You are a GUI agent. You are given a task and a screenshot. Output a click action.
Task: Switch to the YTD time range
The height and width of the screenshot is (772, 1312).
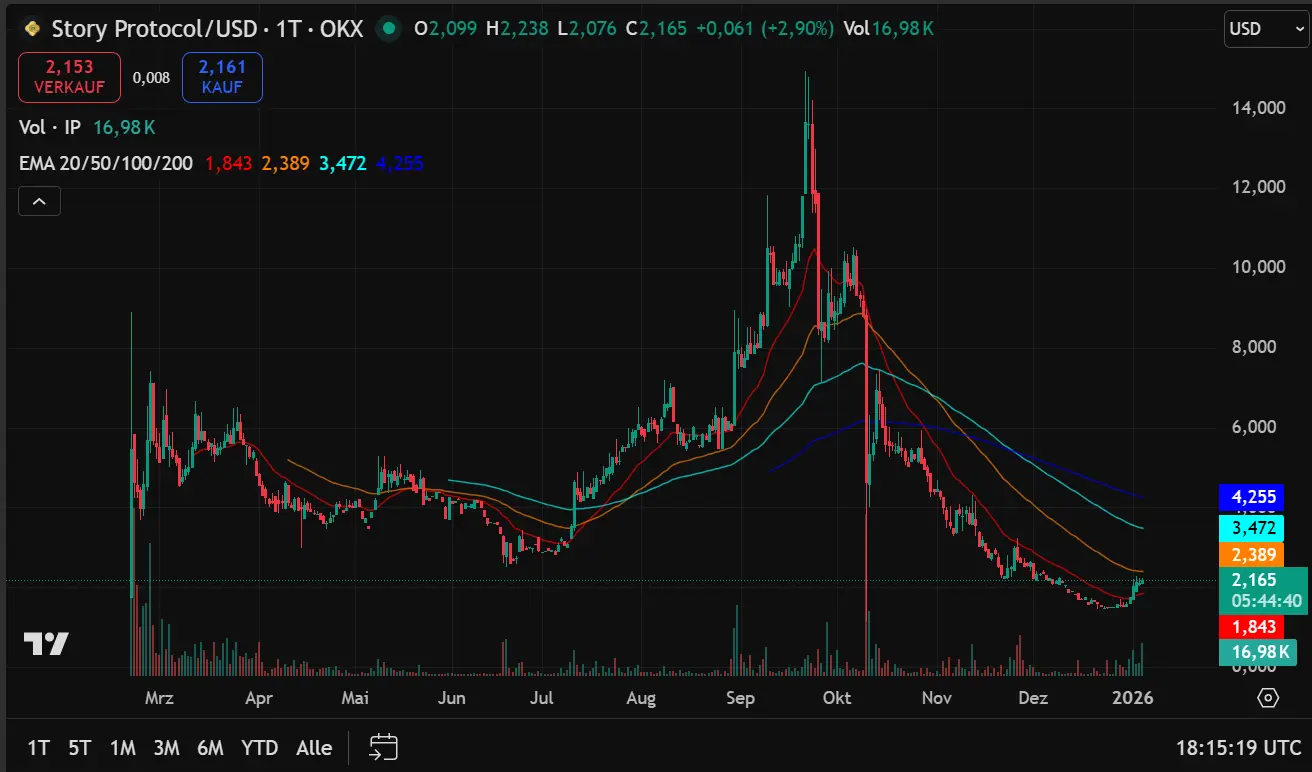pyautogui.click(x=260, y=747)
